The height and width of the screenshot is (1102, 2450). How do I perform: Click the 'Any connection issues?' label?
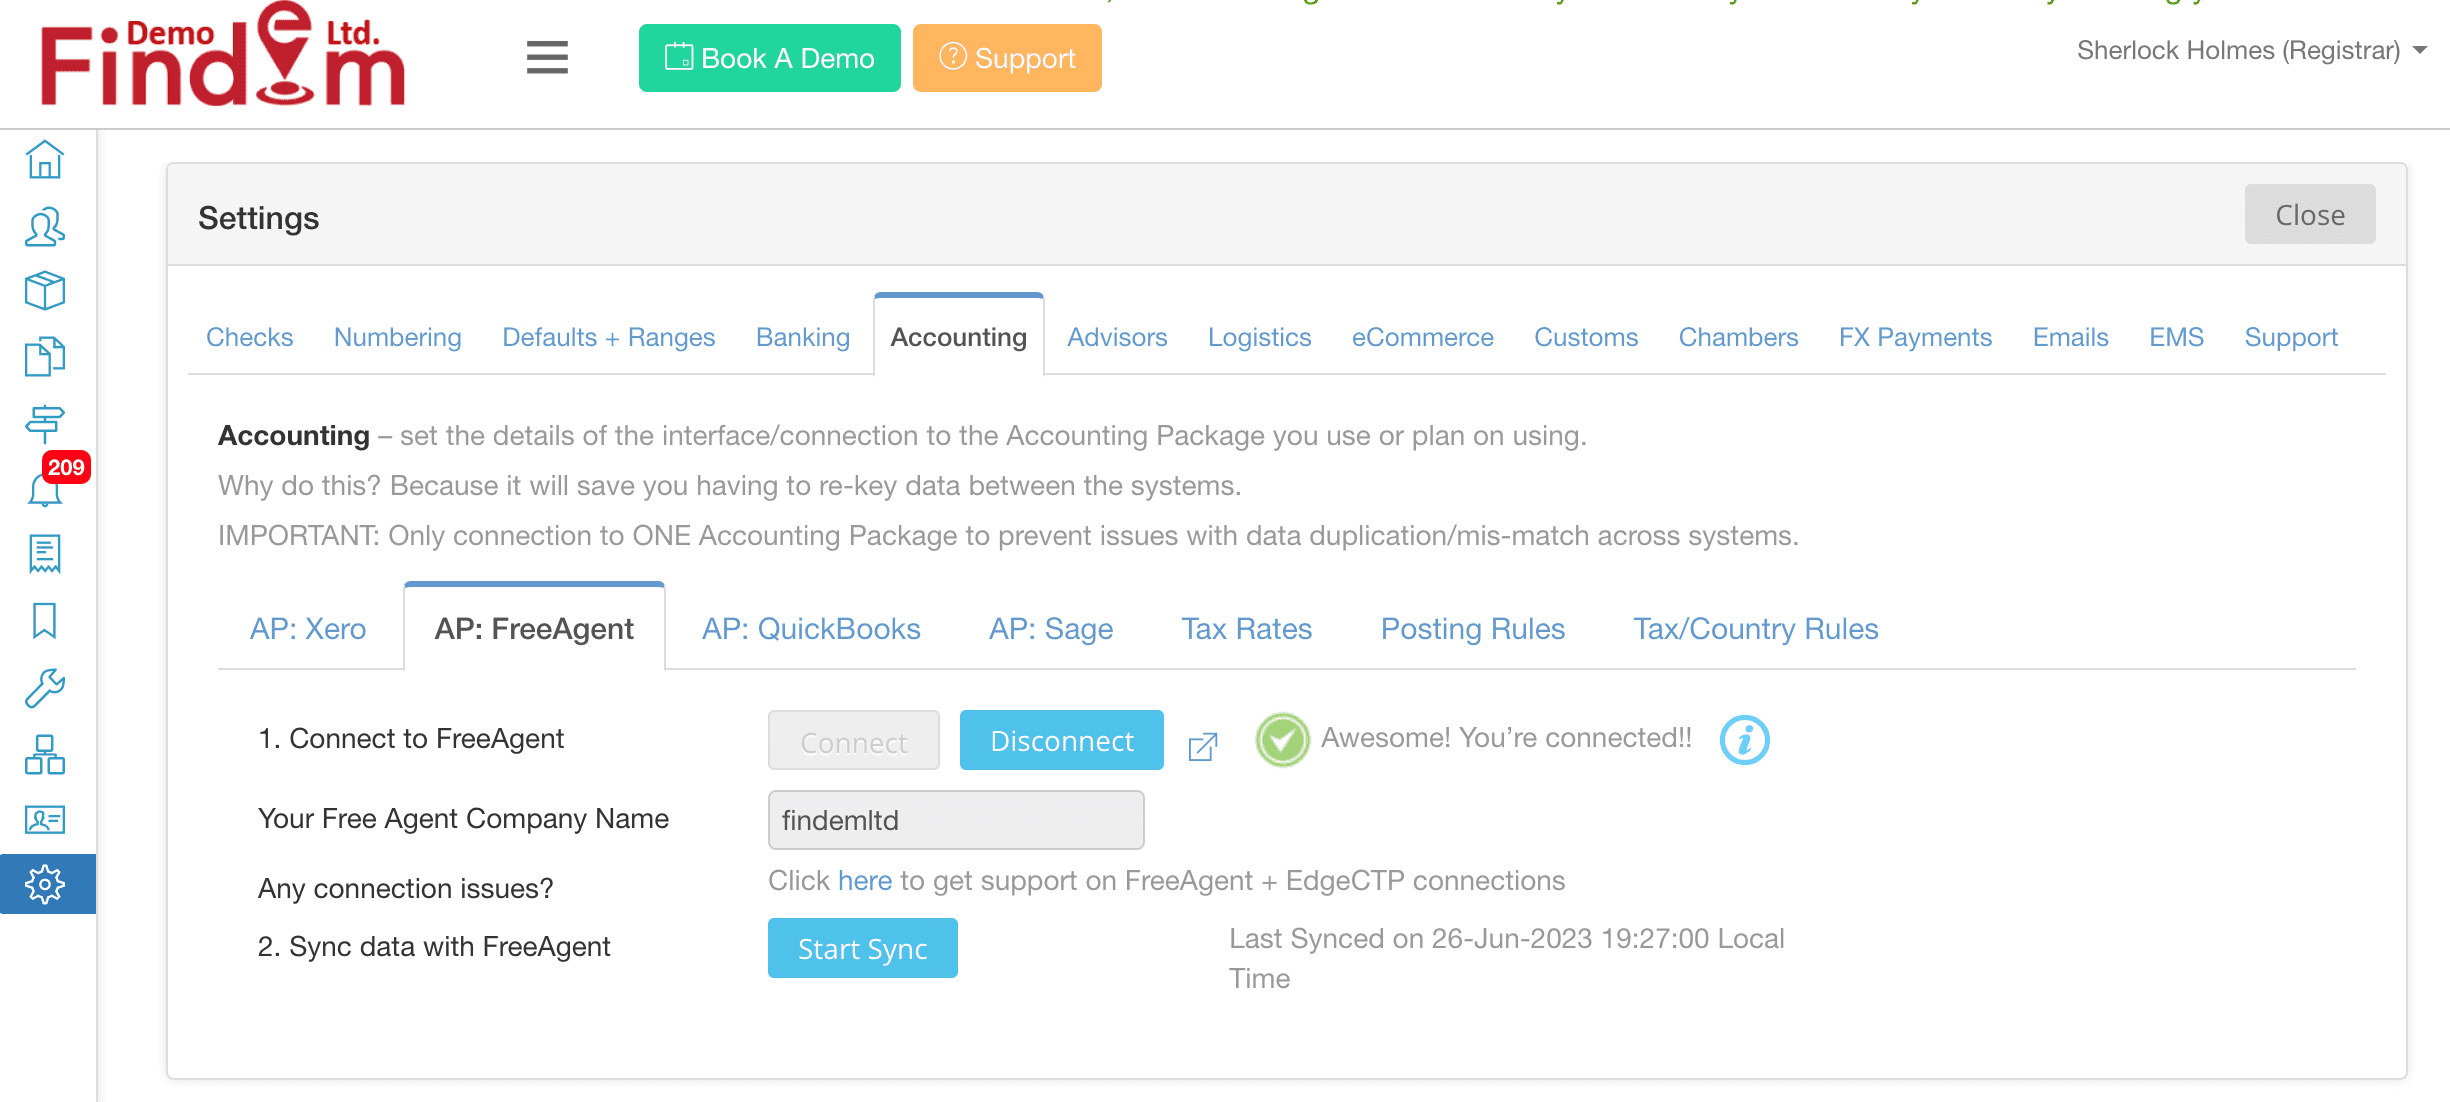point(405,888)
